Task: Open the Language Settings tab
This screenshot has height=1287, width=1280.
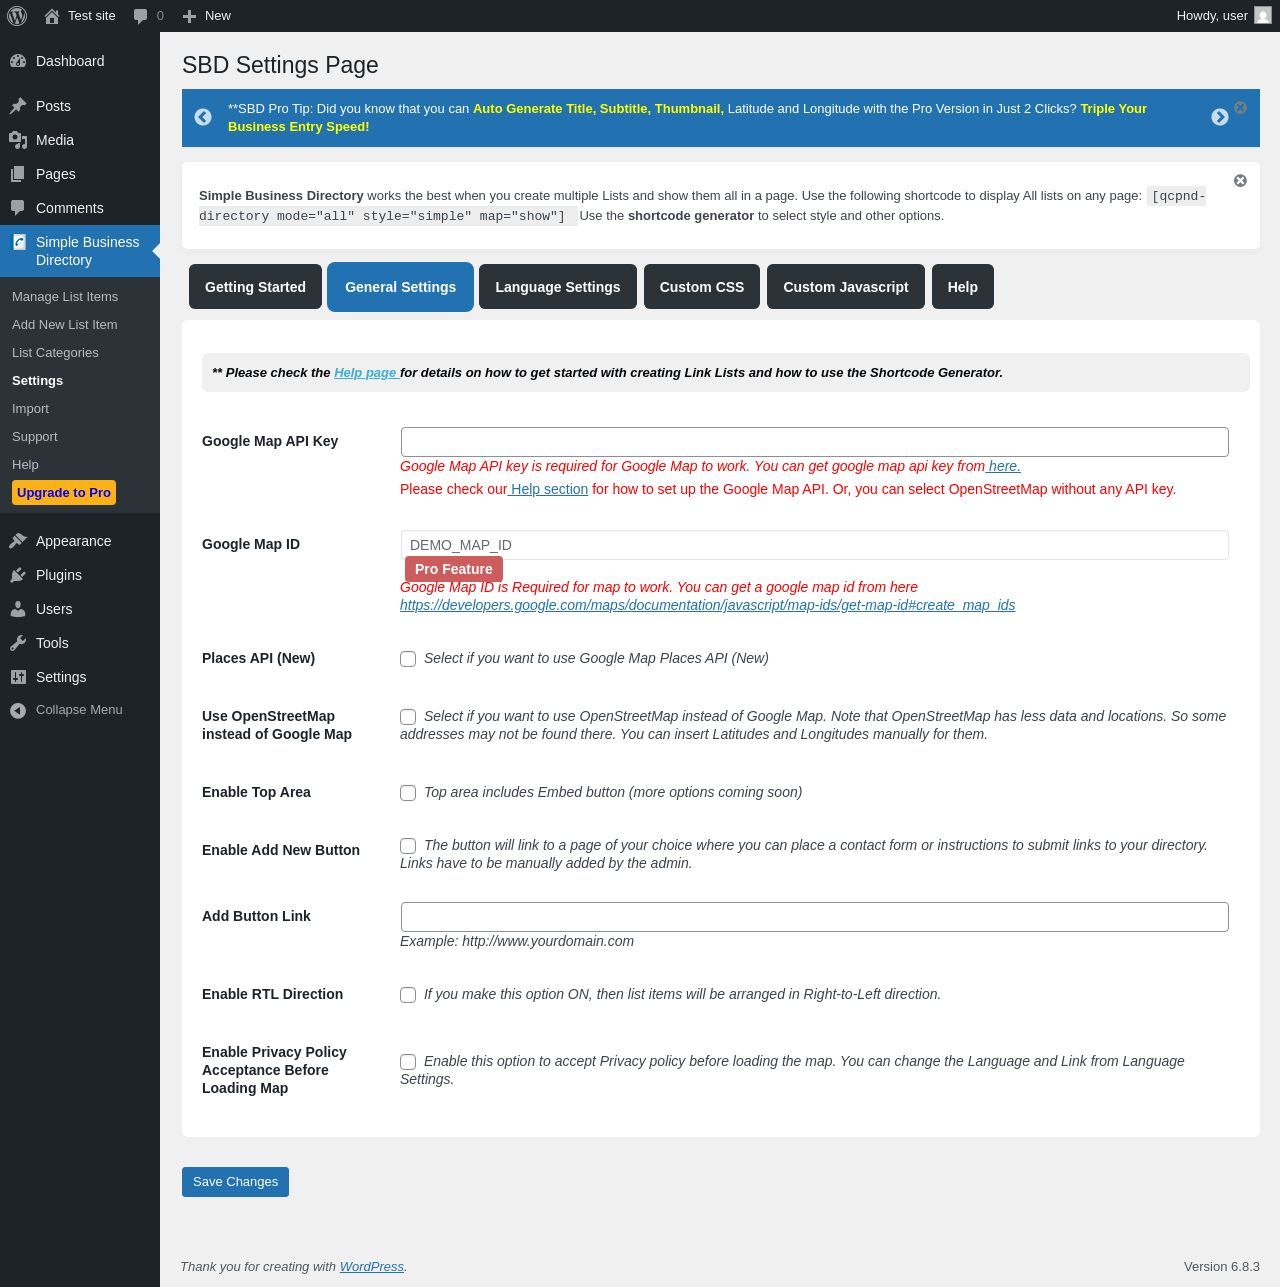Action: click(x=558, y=287)
